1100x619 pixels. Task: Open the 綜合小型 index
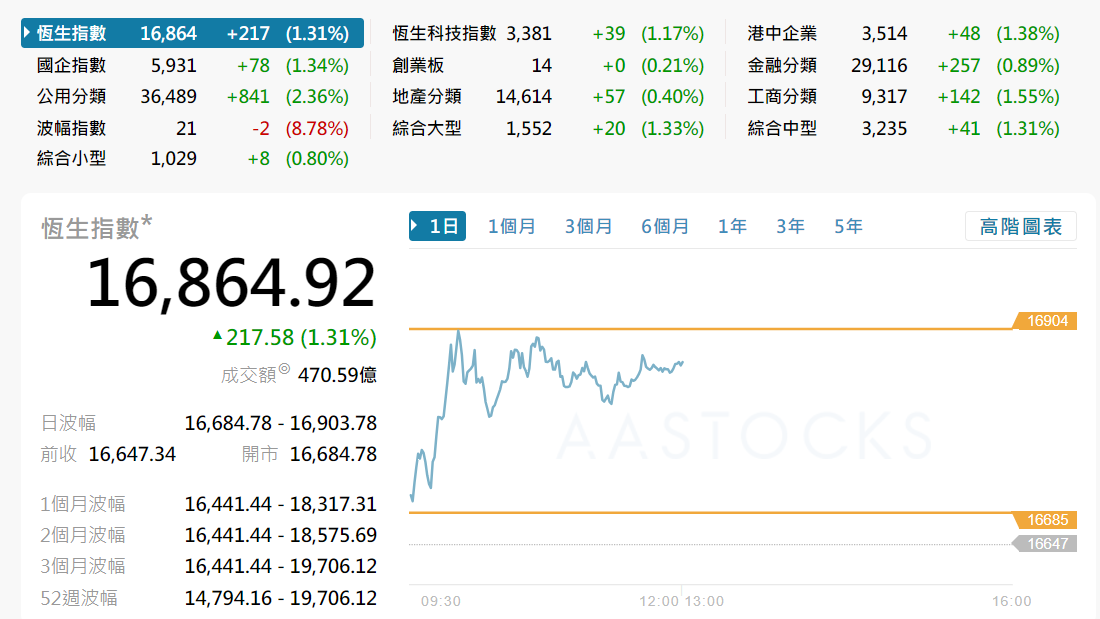pyautogui.click(x=71, y=159)
